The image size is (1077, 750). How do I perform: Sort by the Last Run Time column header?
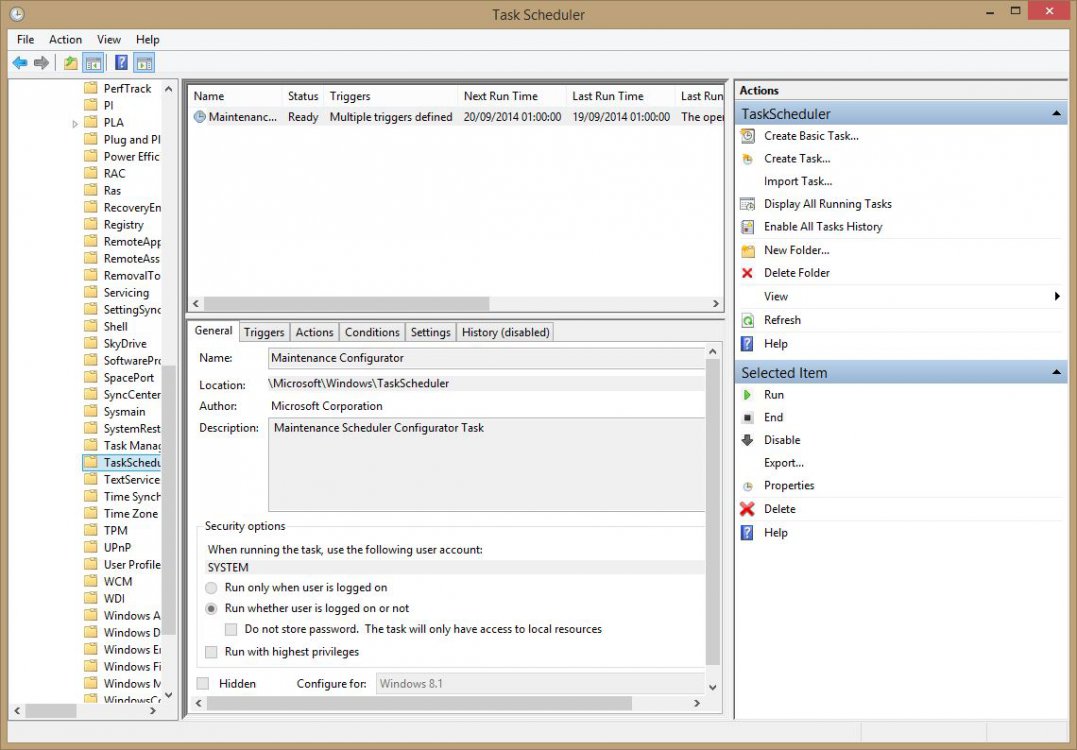click(x=620, y=96)
